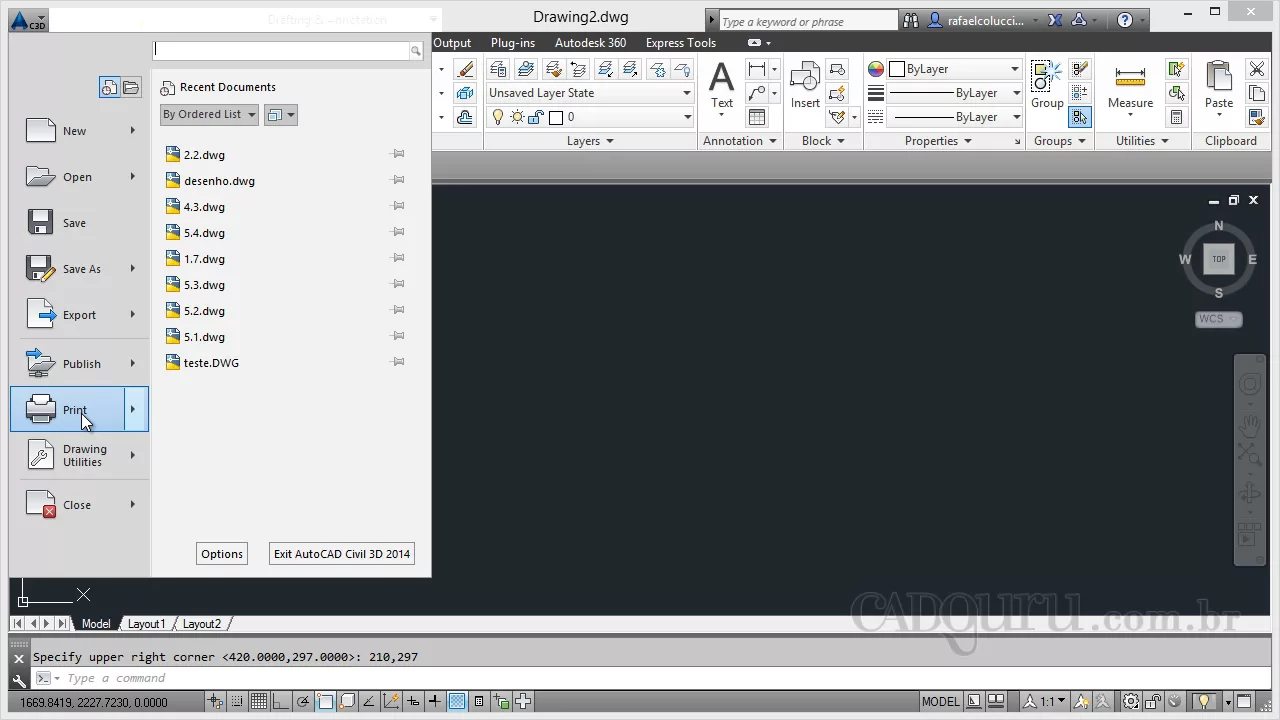Click the Leader tool icon
1280x720 pixels.
coord(757,93)
